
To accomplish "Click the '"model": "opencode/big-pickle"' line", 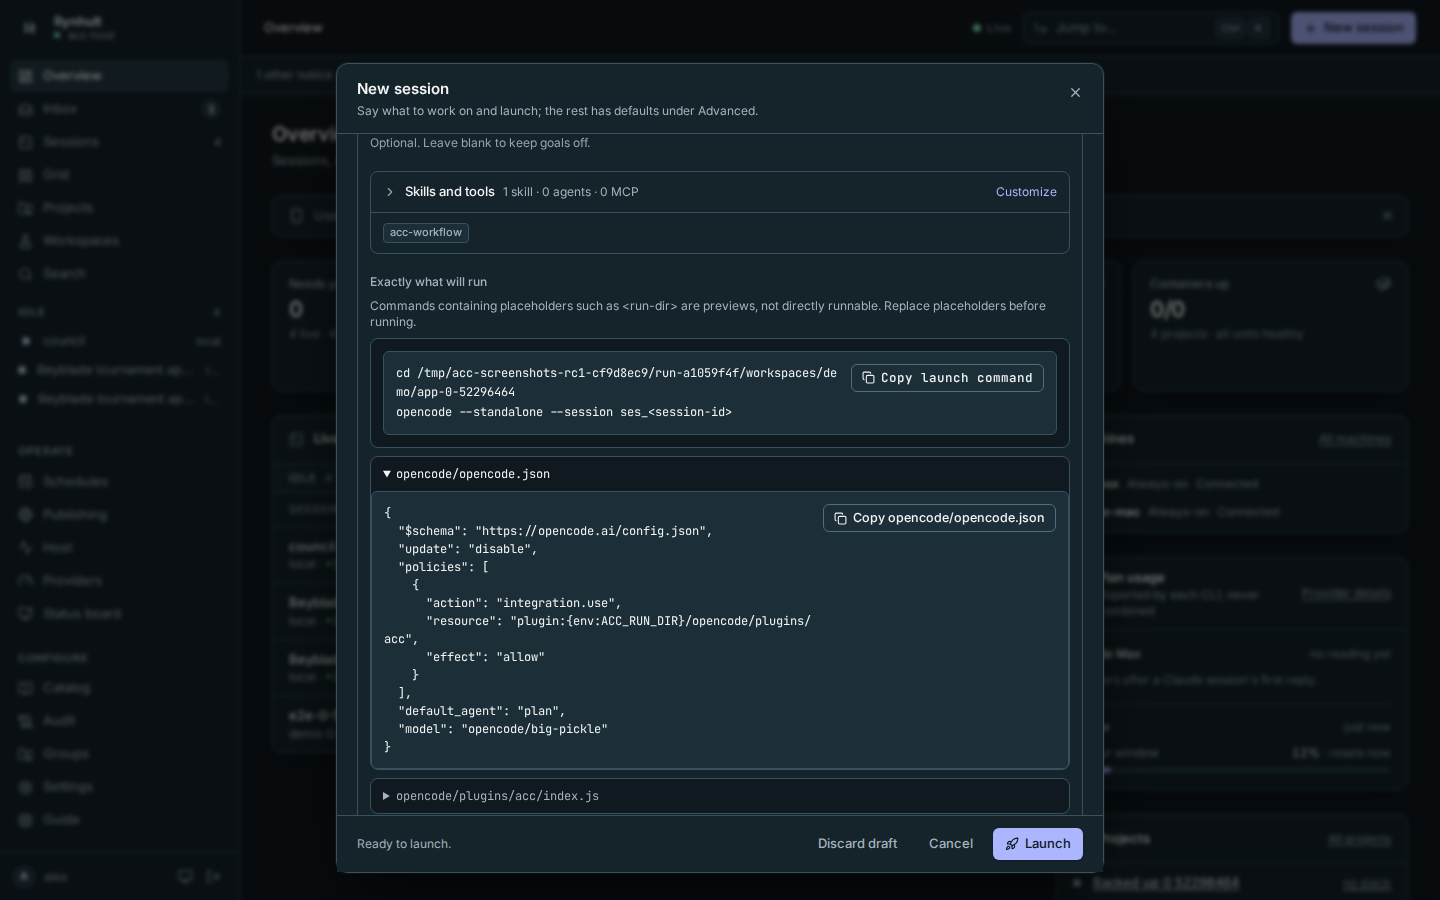I will pos(503,729).
